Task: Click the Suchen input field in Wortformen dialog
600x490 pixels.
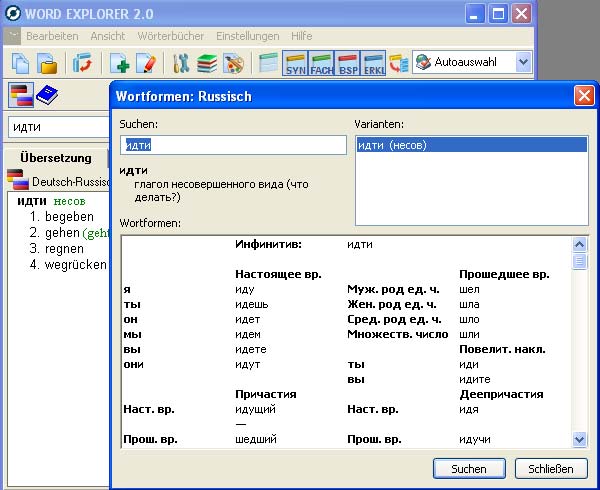Action: 233,145
